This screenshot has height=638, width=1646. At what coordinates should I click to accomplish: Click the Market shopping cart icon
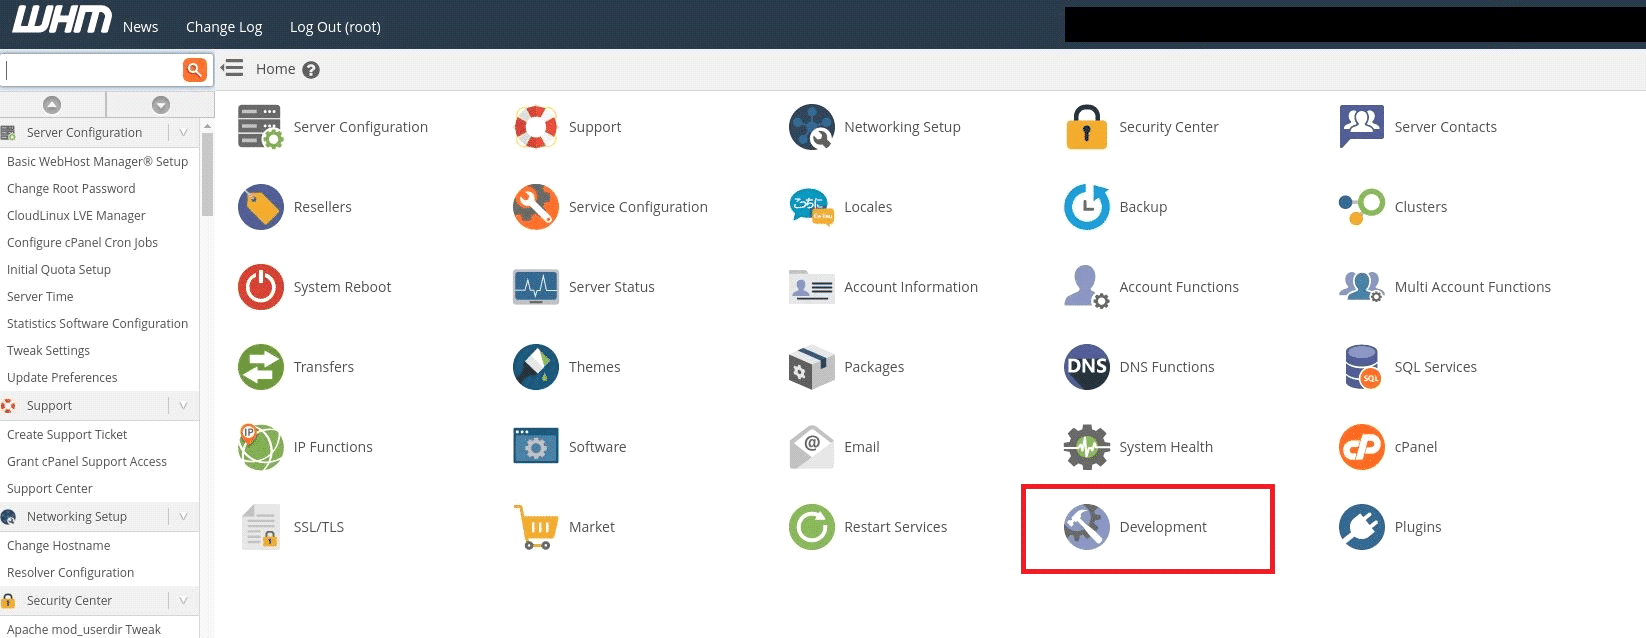(536, 527)
